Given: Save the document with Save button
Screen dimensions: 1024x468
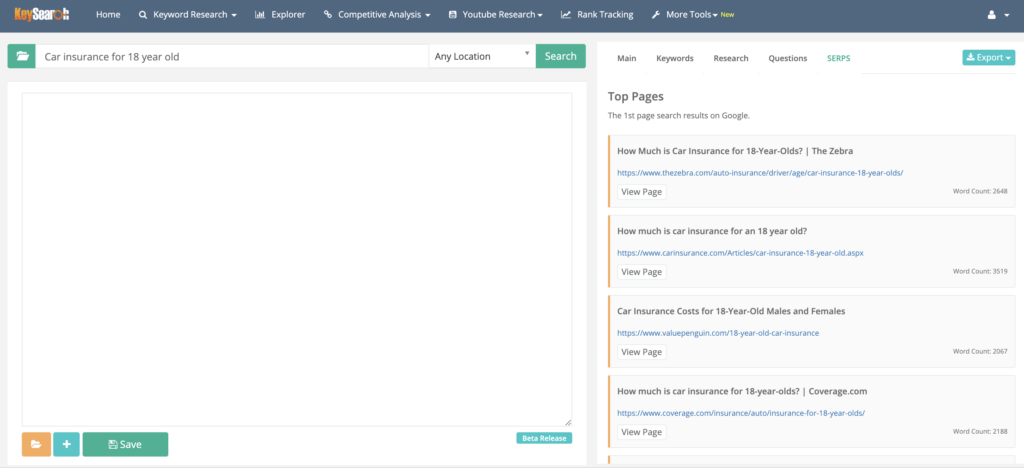Looking at the screenshot, I should tap(125, 445).
